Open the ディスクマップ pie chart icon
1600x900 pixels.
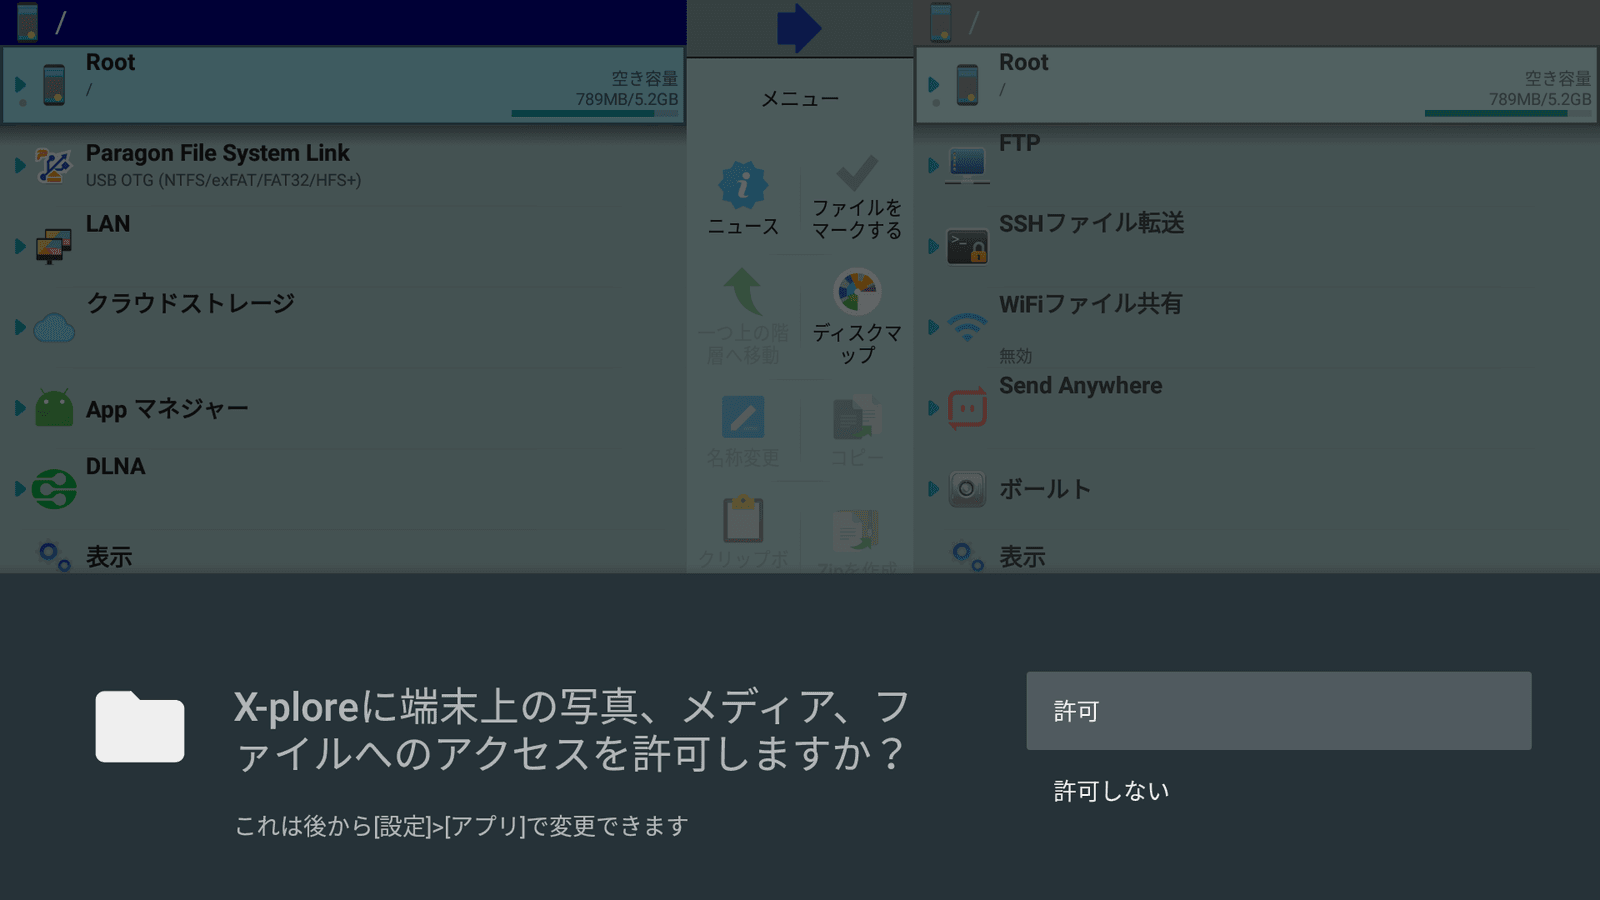[x=856, y=293]
